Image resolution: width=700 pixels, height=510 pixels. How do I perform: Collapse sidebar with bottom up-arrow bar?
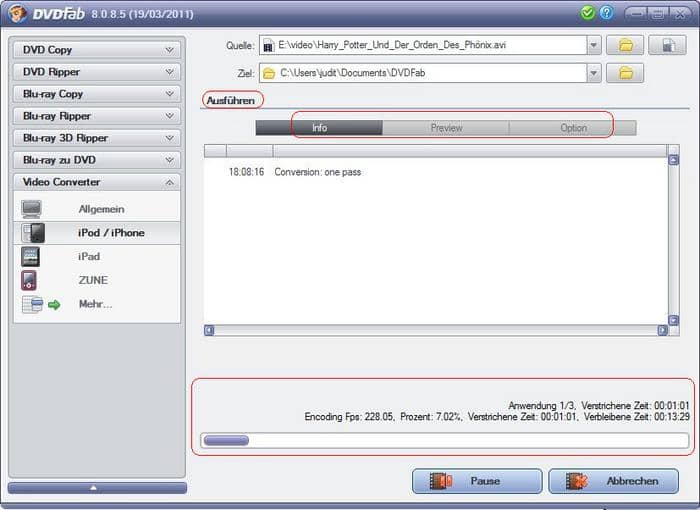(97, 488)
